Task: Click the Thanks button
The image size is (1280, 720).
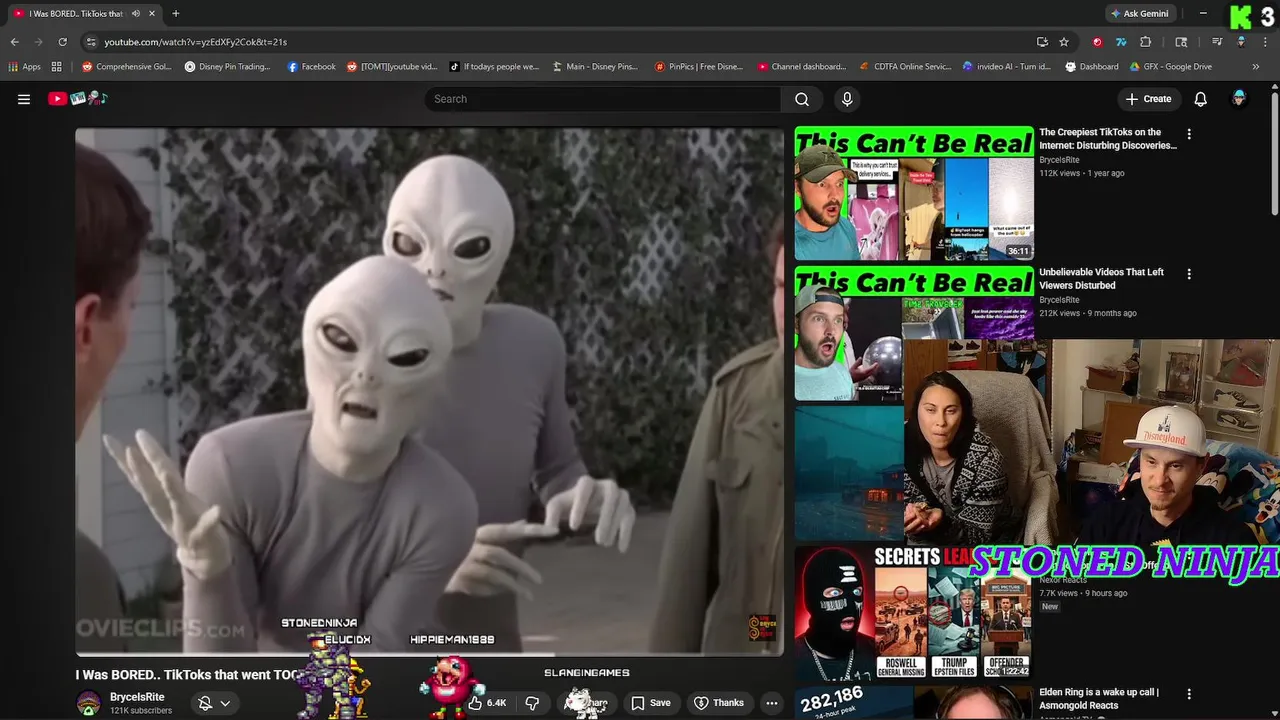Action: [719, 703]
